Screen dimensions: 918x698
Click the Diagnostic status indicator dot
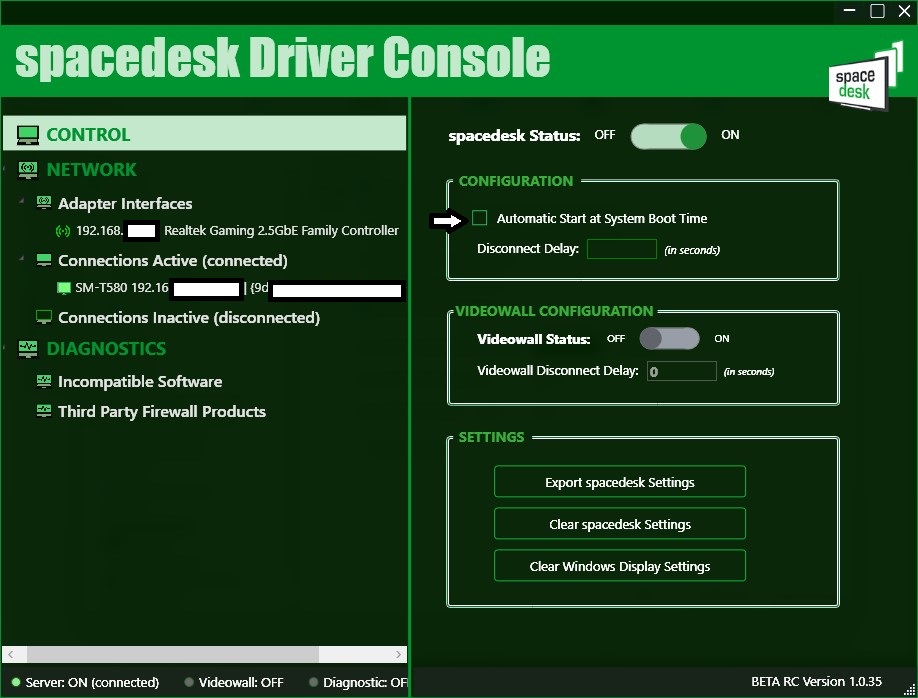pyautogui.click(x=313, y=682)
